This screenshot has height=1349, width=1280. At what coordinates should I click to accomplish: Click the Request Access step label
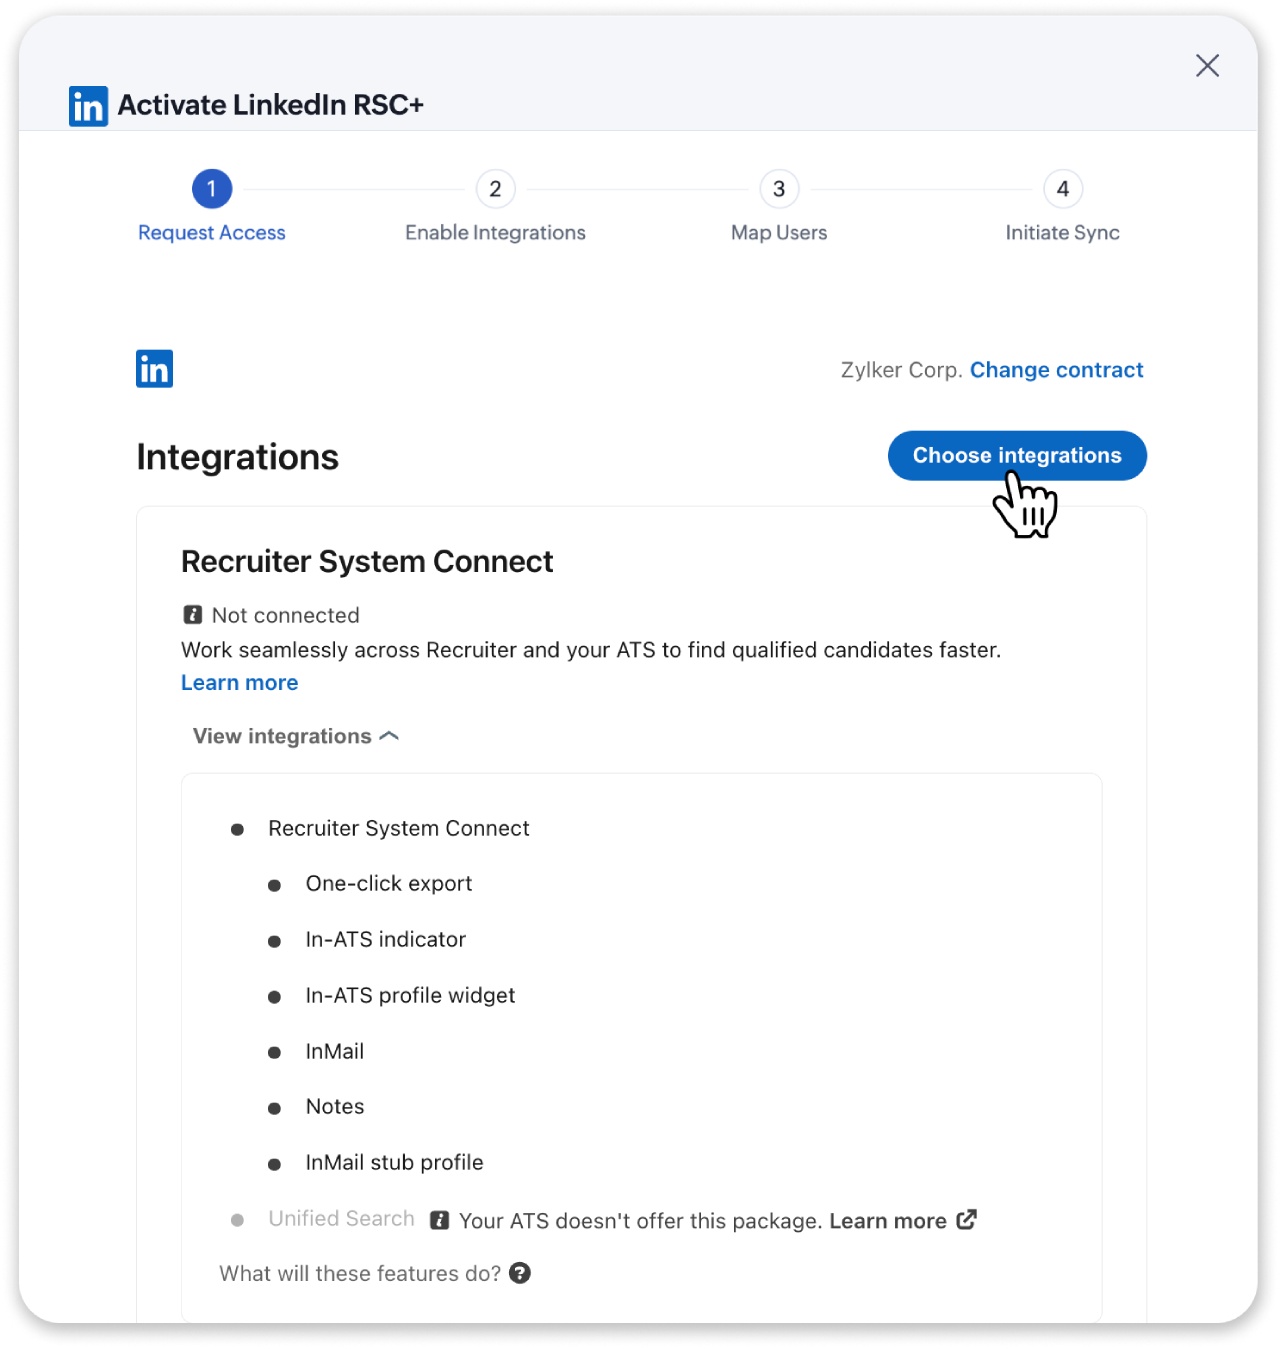point(212,233)
